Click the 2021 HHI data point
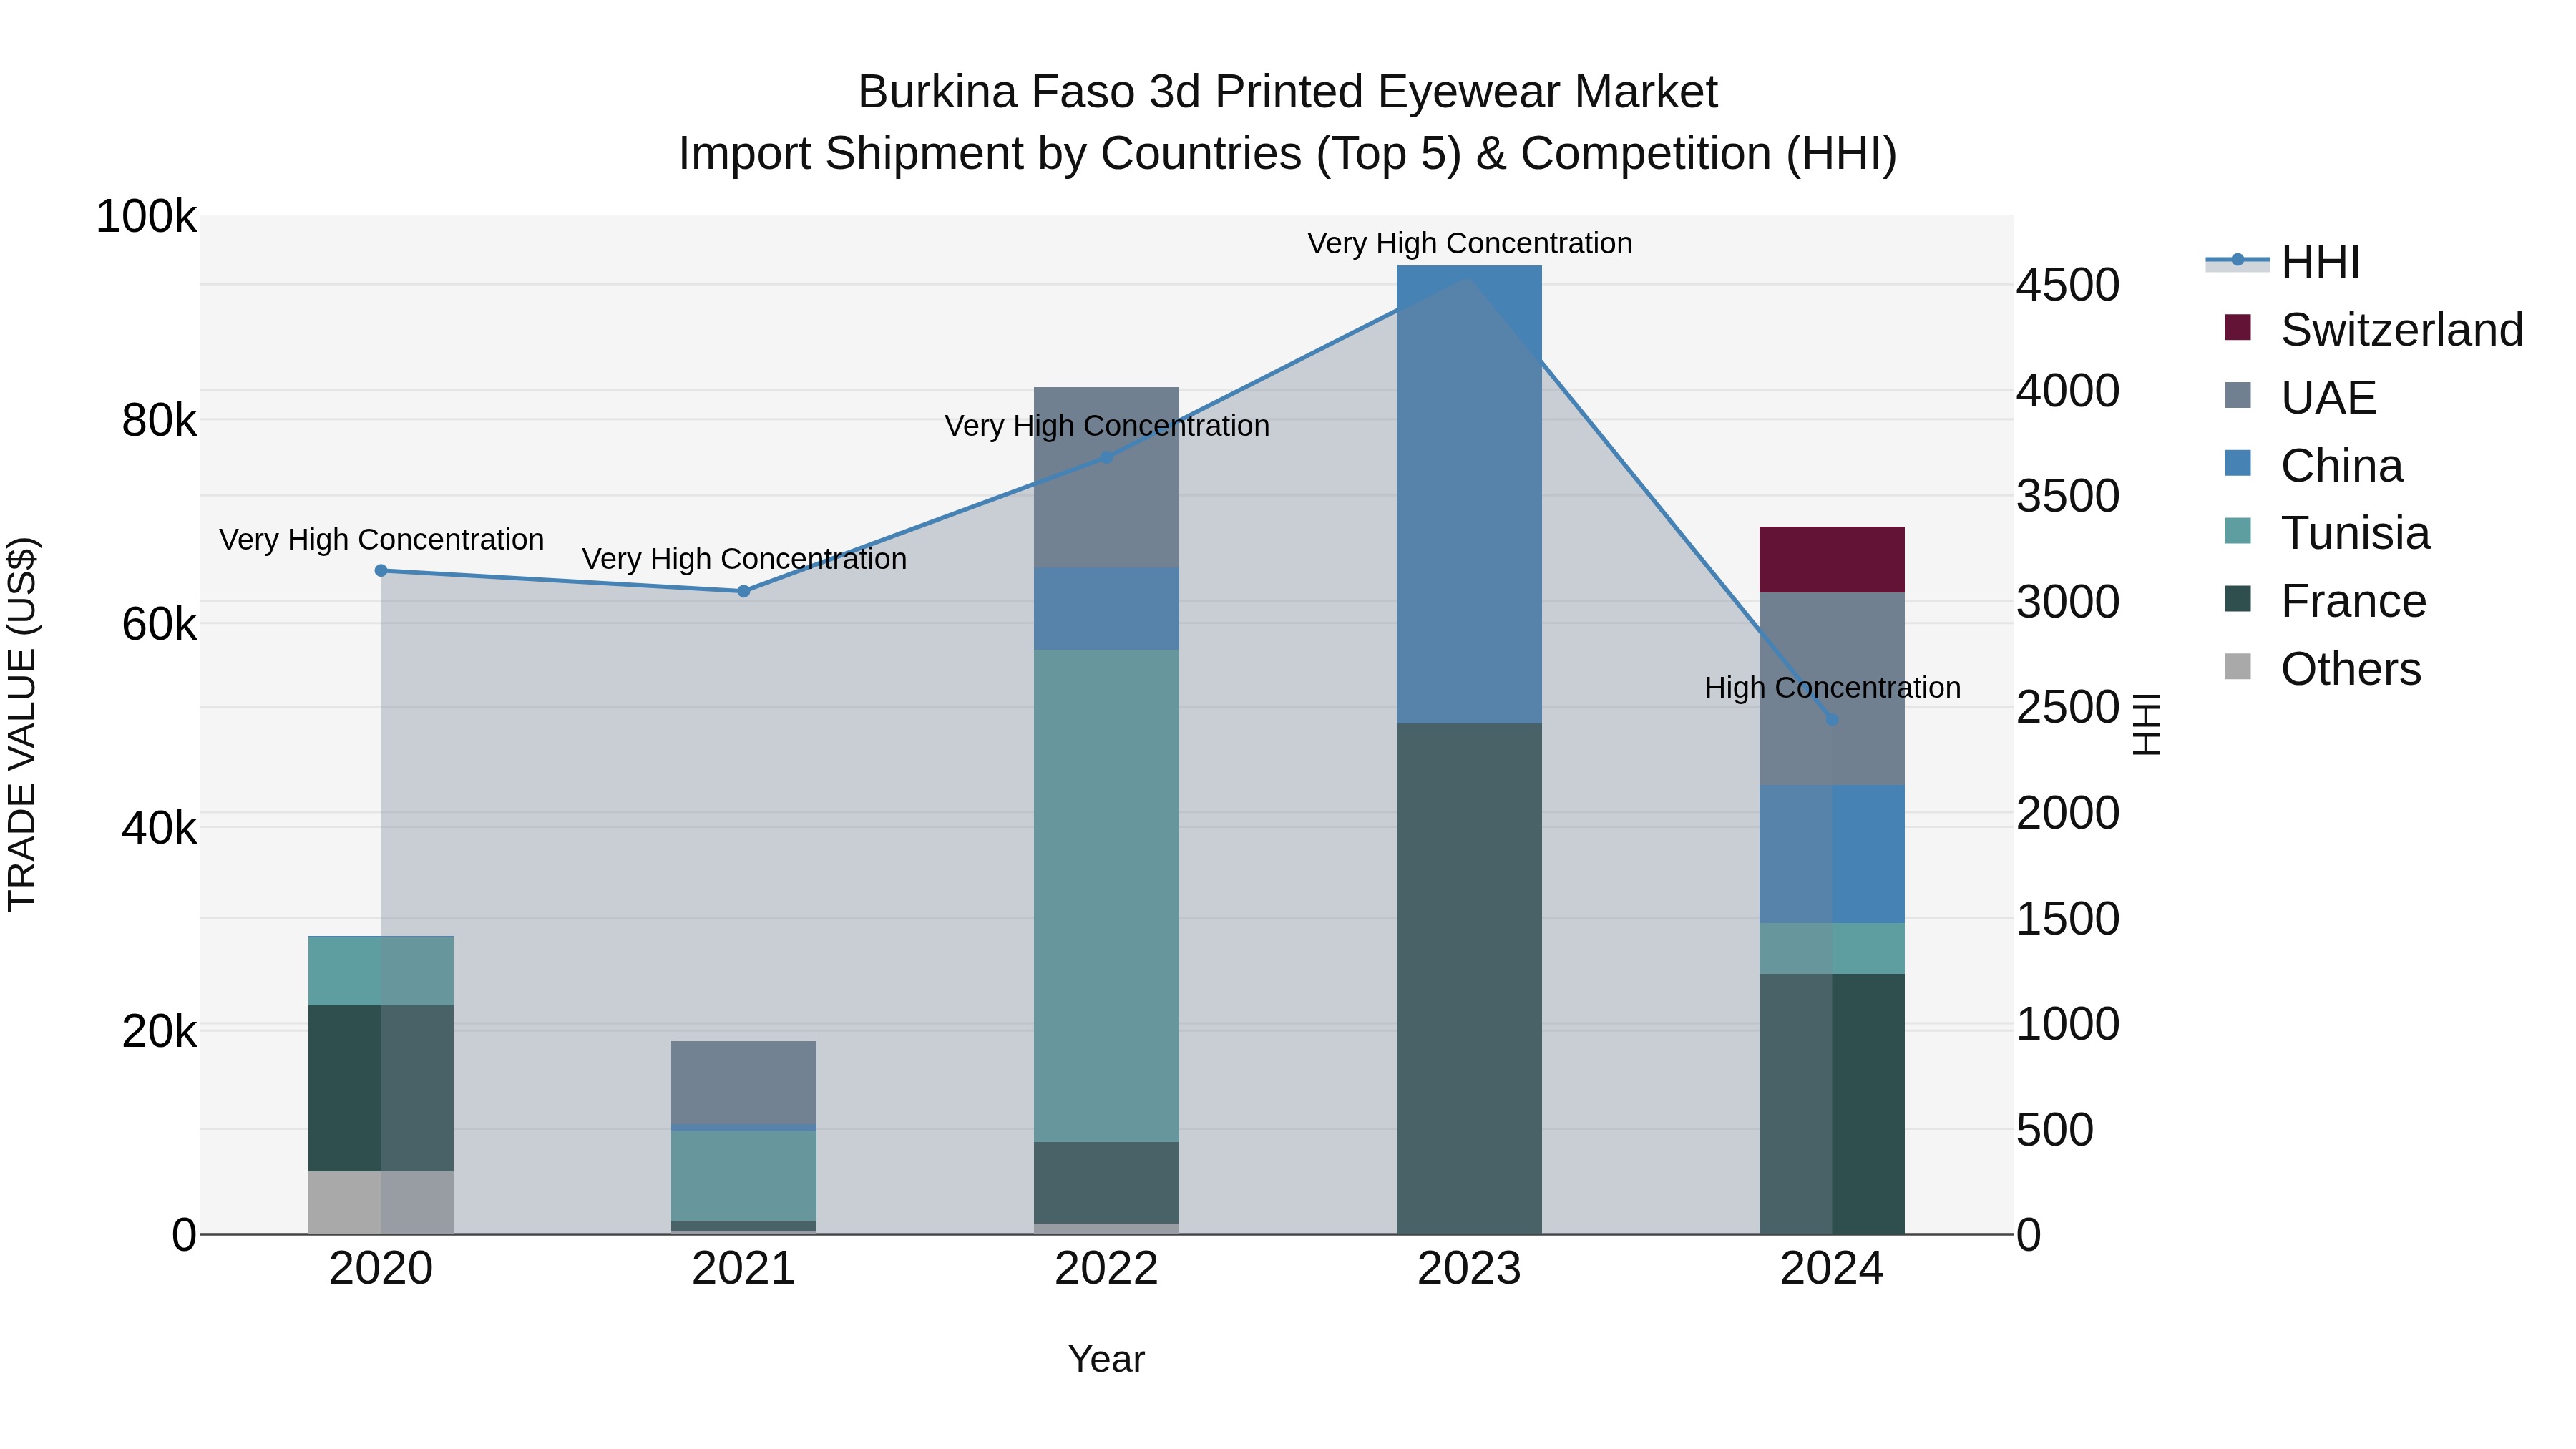Image resolution: width=2576 pixels, height=1449 pixels. tap(744, 592)
